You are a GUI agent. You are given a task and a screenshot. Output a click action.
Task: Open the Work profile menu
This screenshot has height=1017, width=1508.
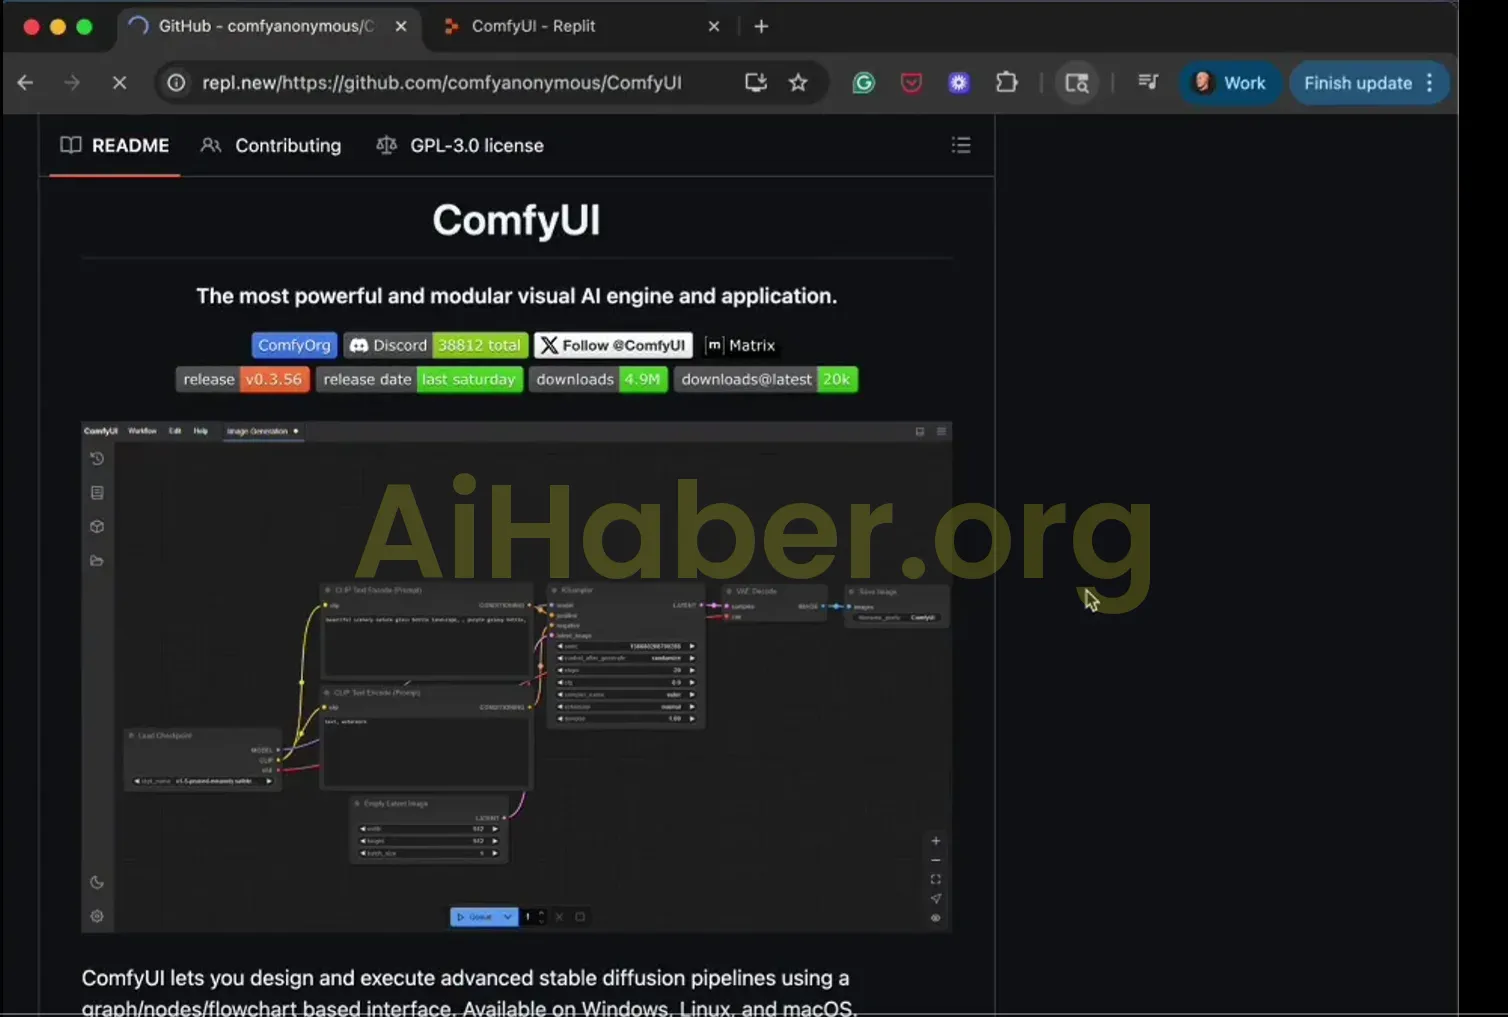click(1230, 83)
